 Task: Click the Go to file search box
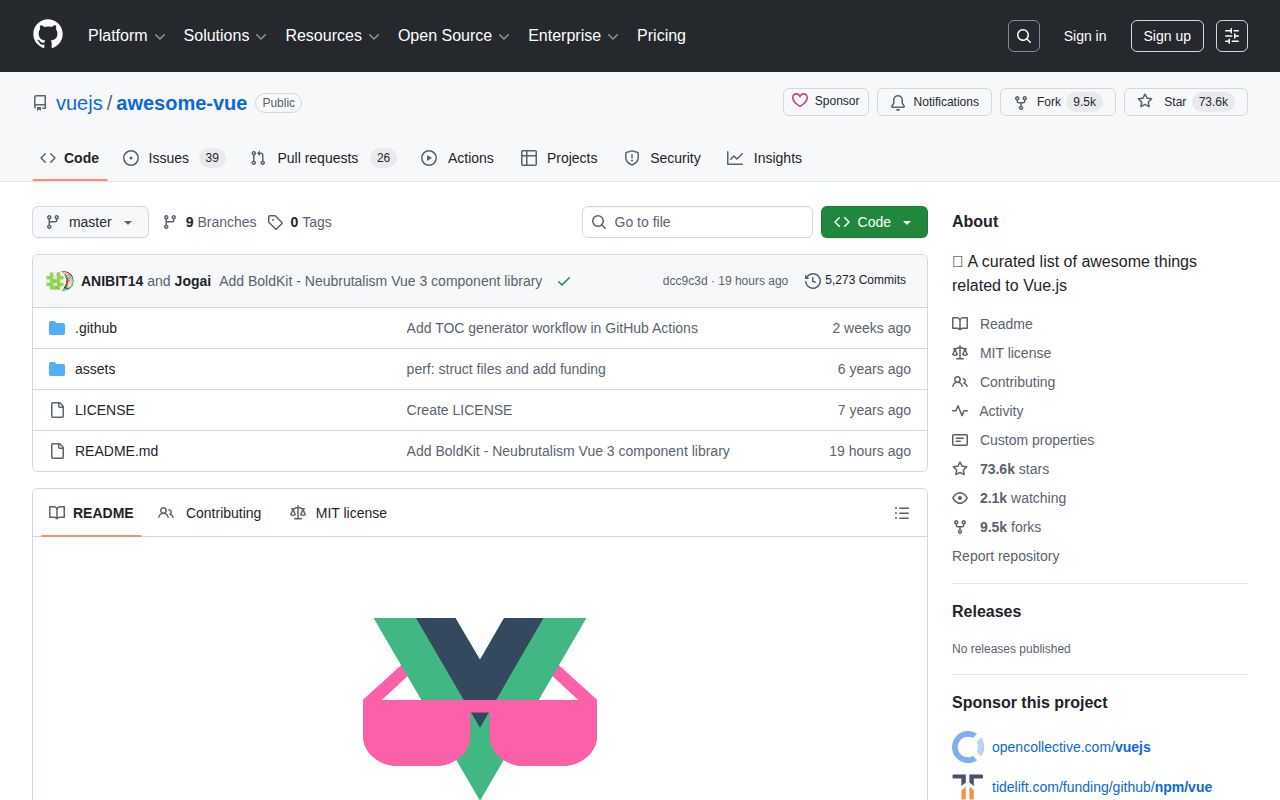[697, 222]
